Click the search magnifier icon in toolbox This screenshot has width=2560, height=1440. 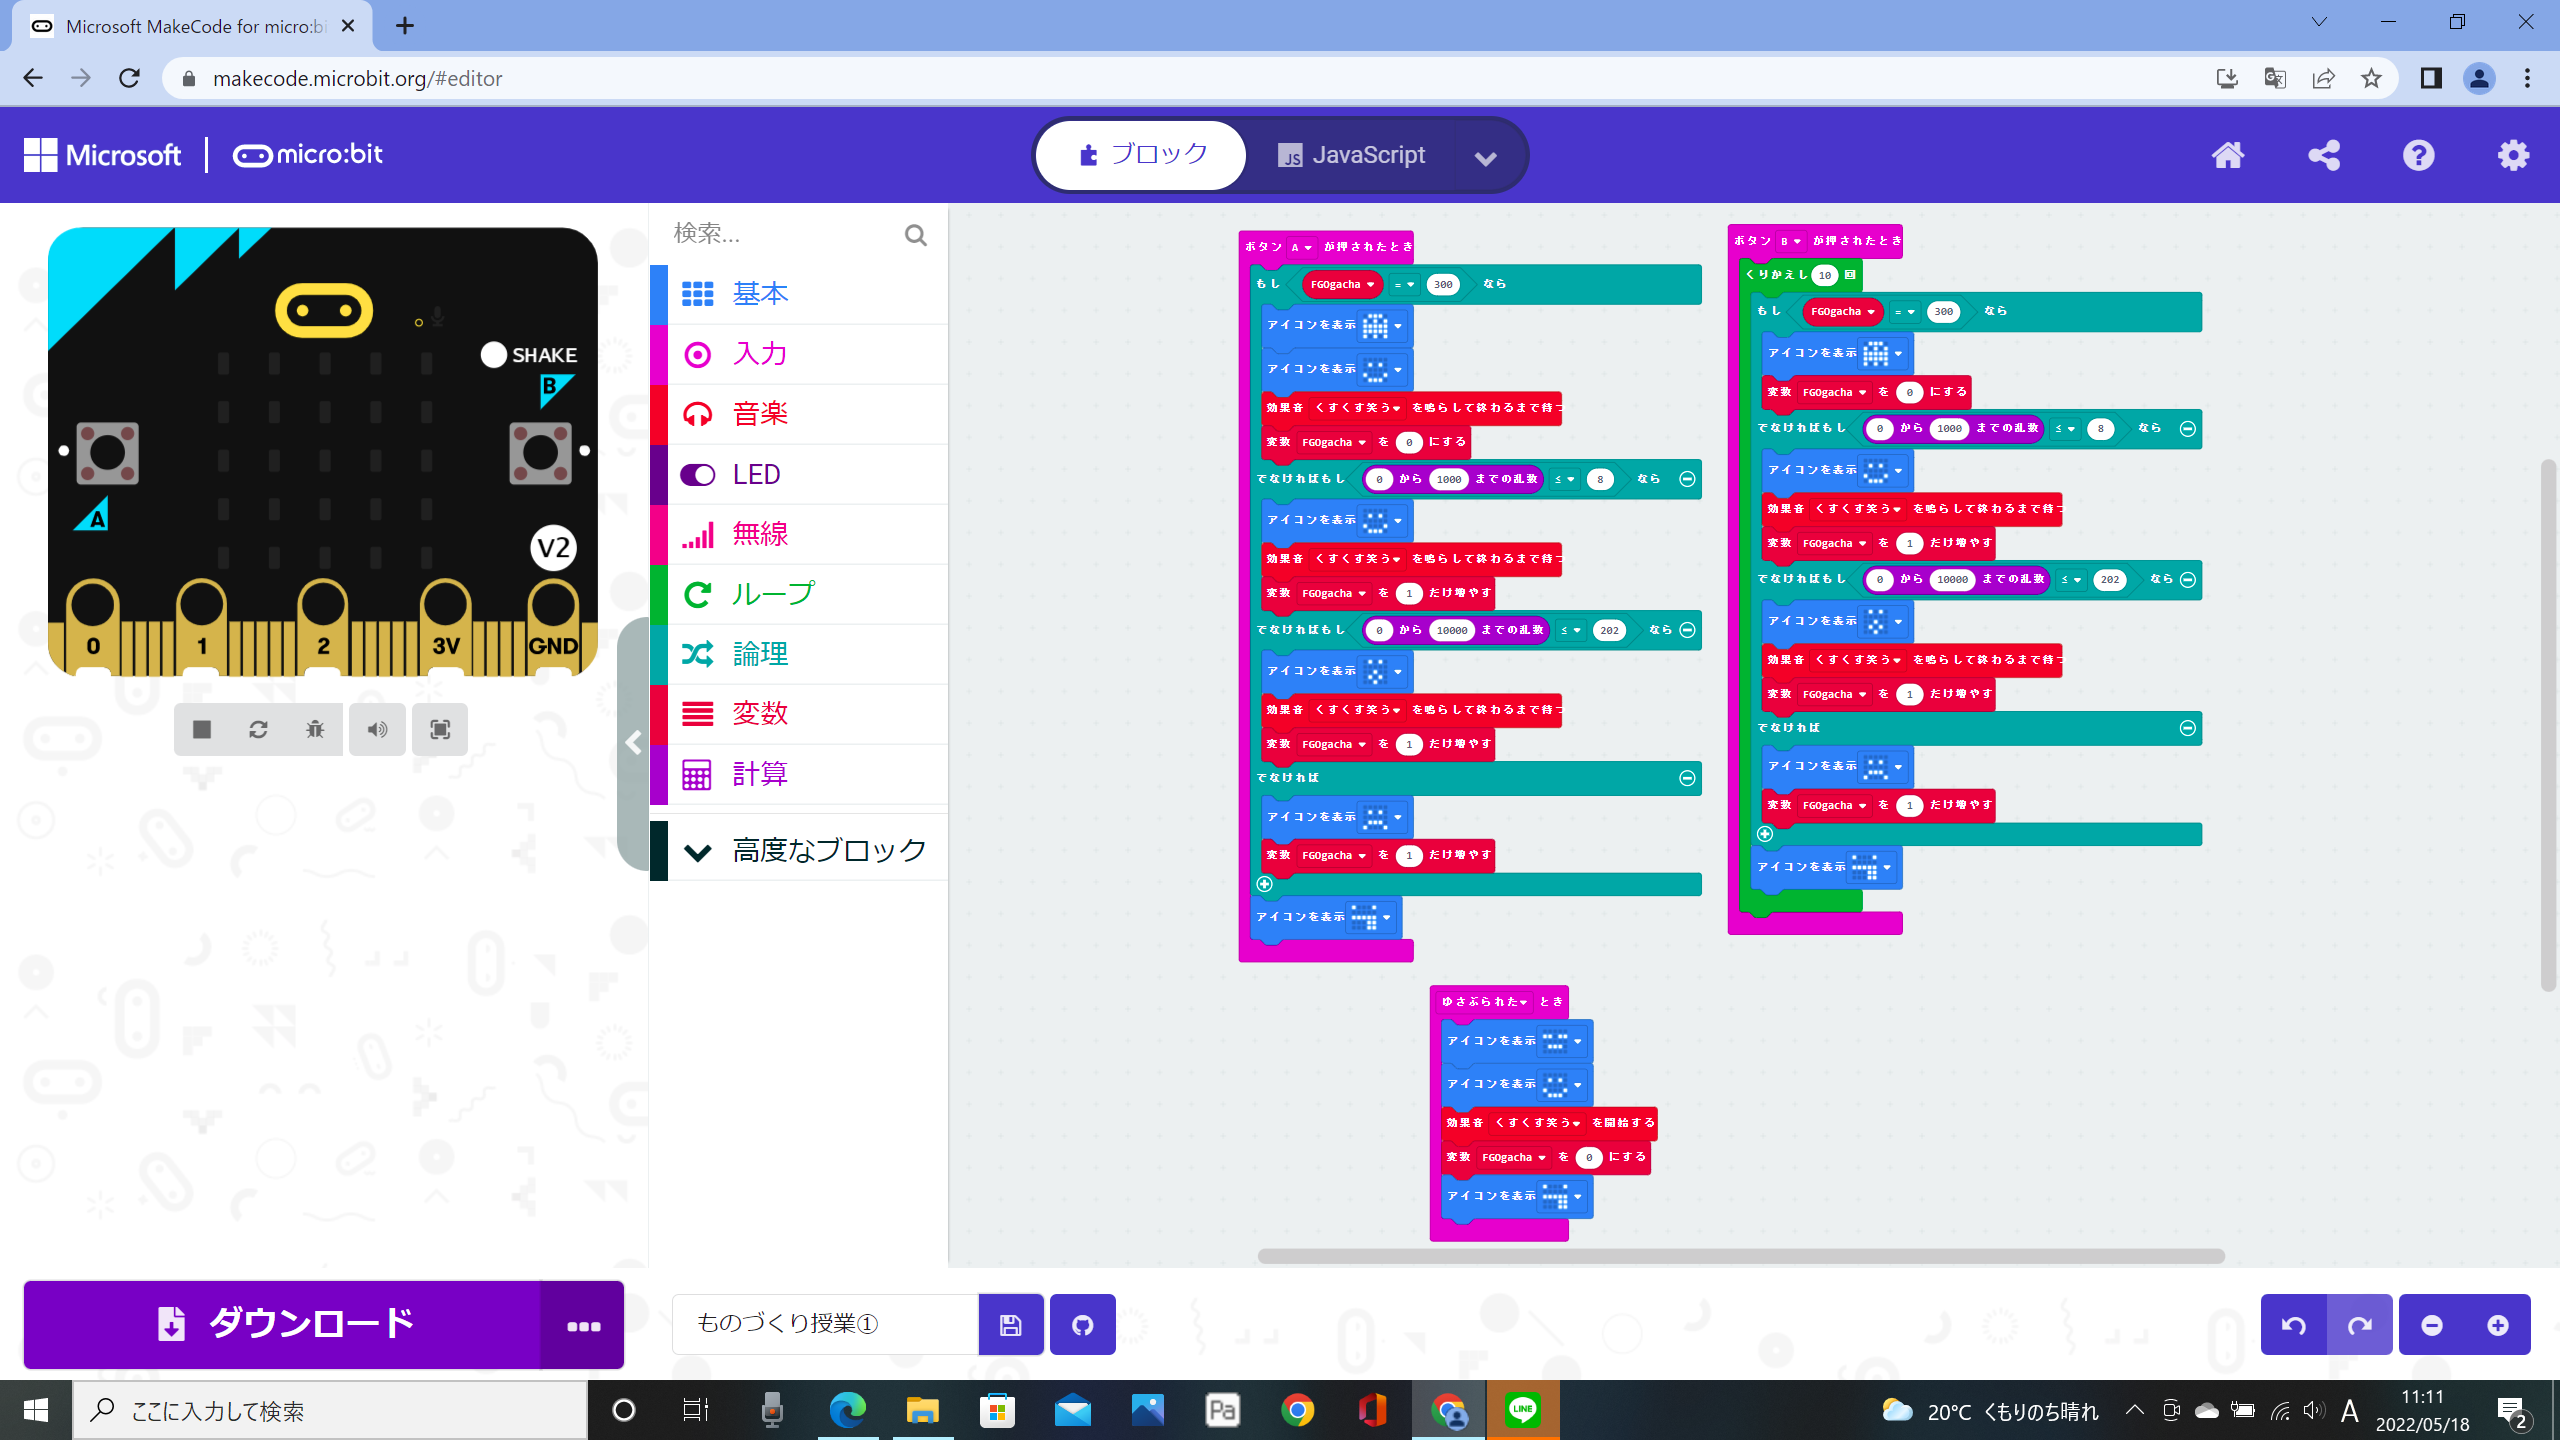(x=915, y=235)
